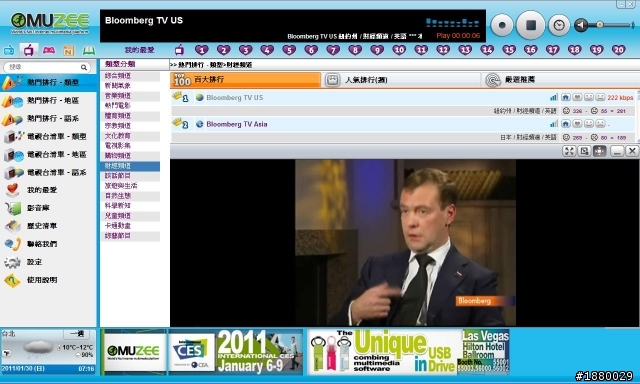Open 電視台清單 - 地區 in sidebar
640x384 pixels.
(x=48, y=154)
